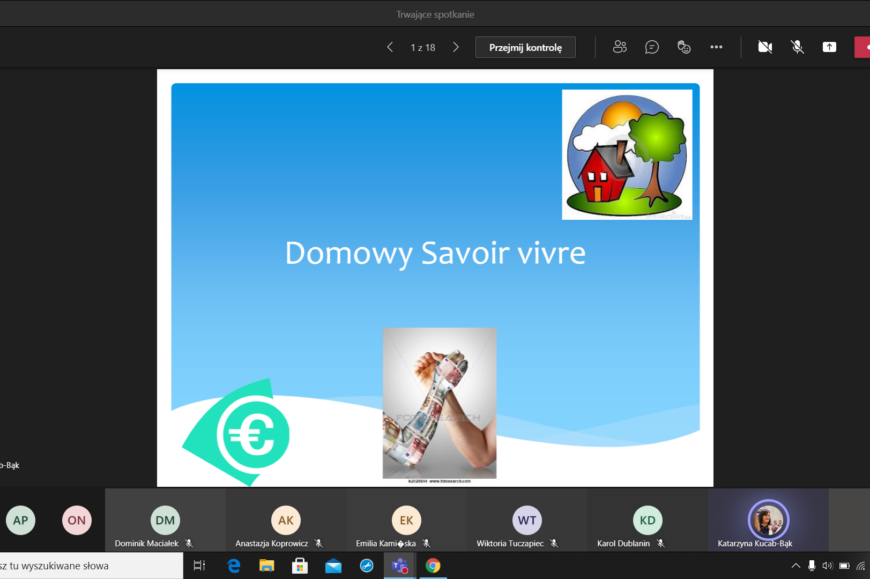Click the arm wrestling money picture
Image resolution: width=870 pixels, height=579 pixels.
click(x=439, y=403)
